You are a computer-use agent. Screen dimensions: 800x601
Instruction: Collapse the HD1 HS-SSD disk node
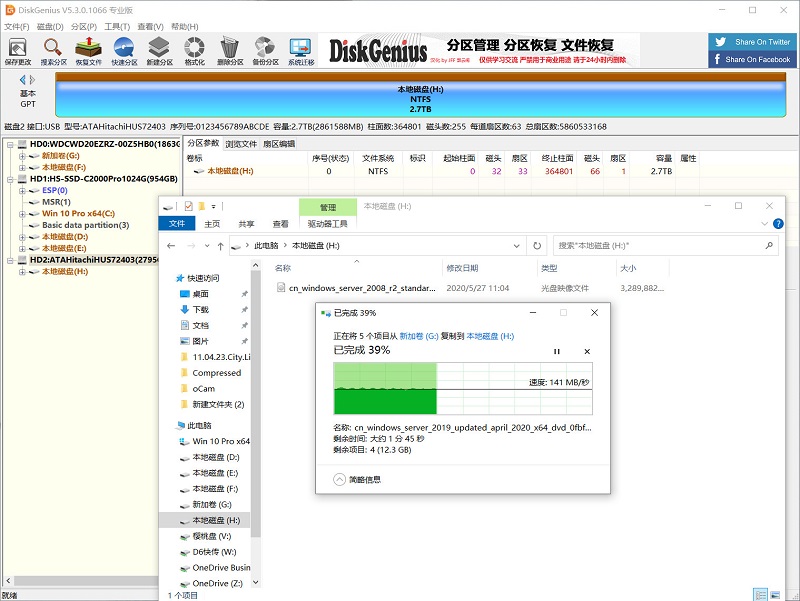pyautogui.click(x=10, y=179)
